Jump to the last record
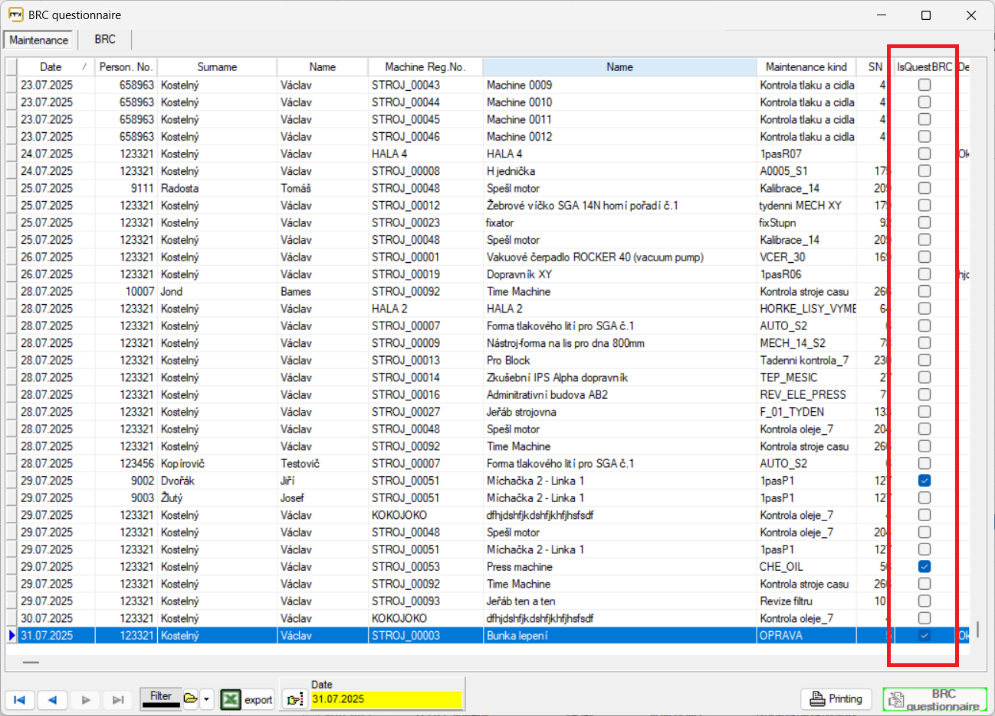This screenshot has height=716, width=995. (118, 699)
